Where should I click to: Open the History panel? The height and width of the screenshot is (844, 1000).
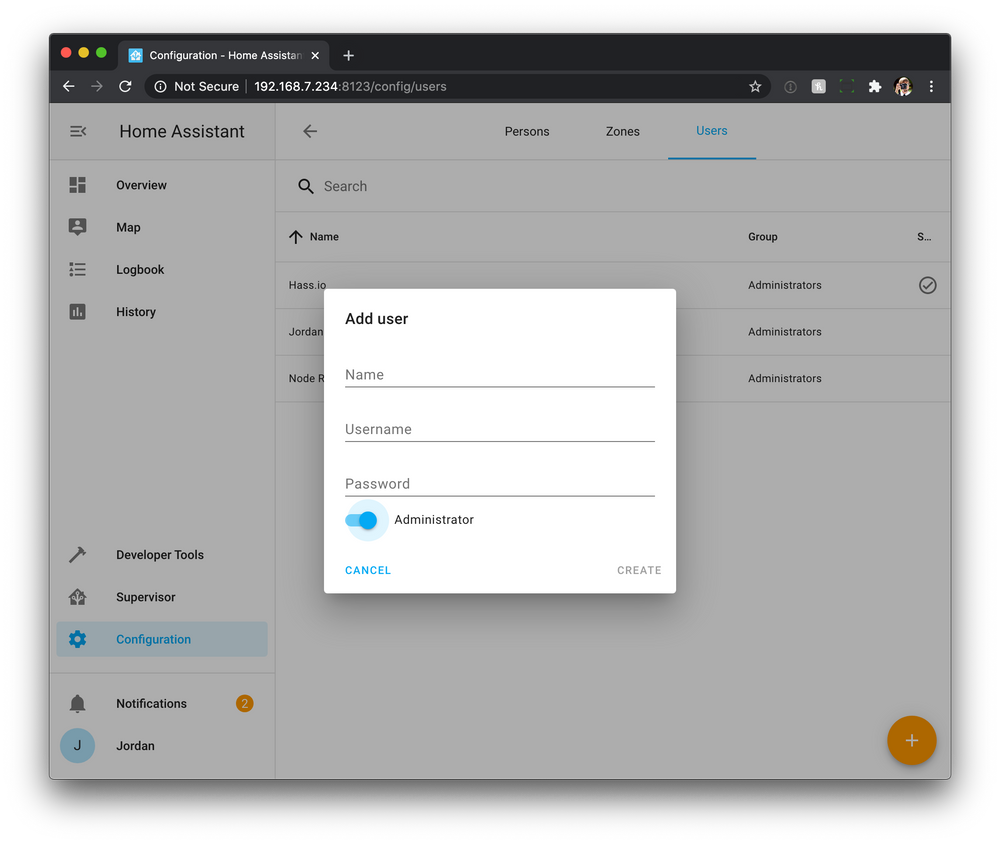click(135, 311)
